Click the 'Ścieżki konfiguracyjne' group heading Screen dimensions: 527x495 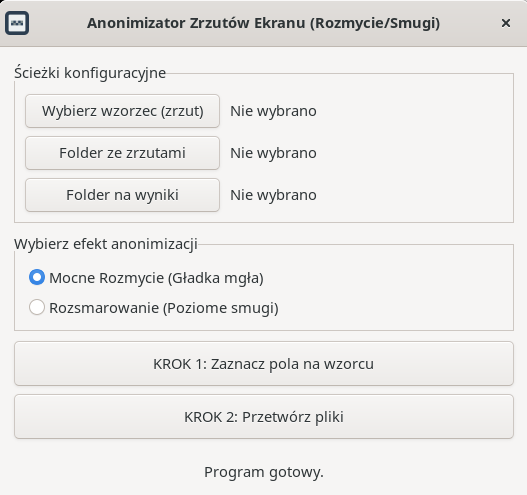[x=90, y=73]
